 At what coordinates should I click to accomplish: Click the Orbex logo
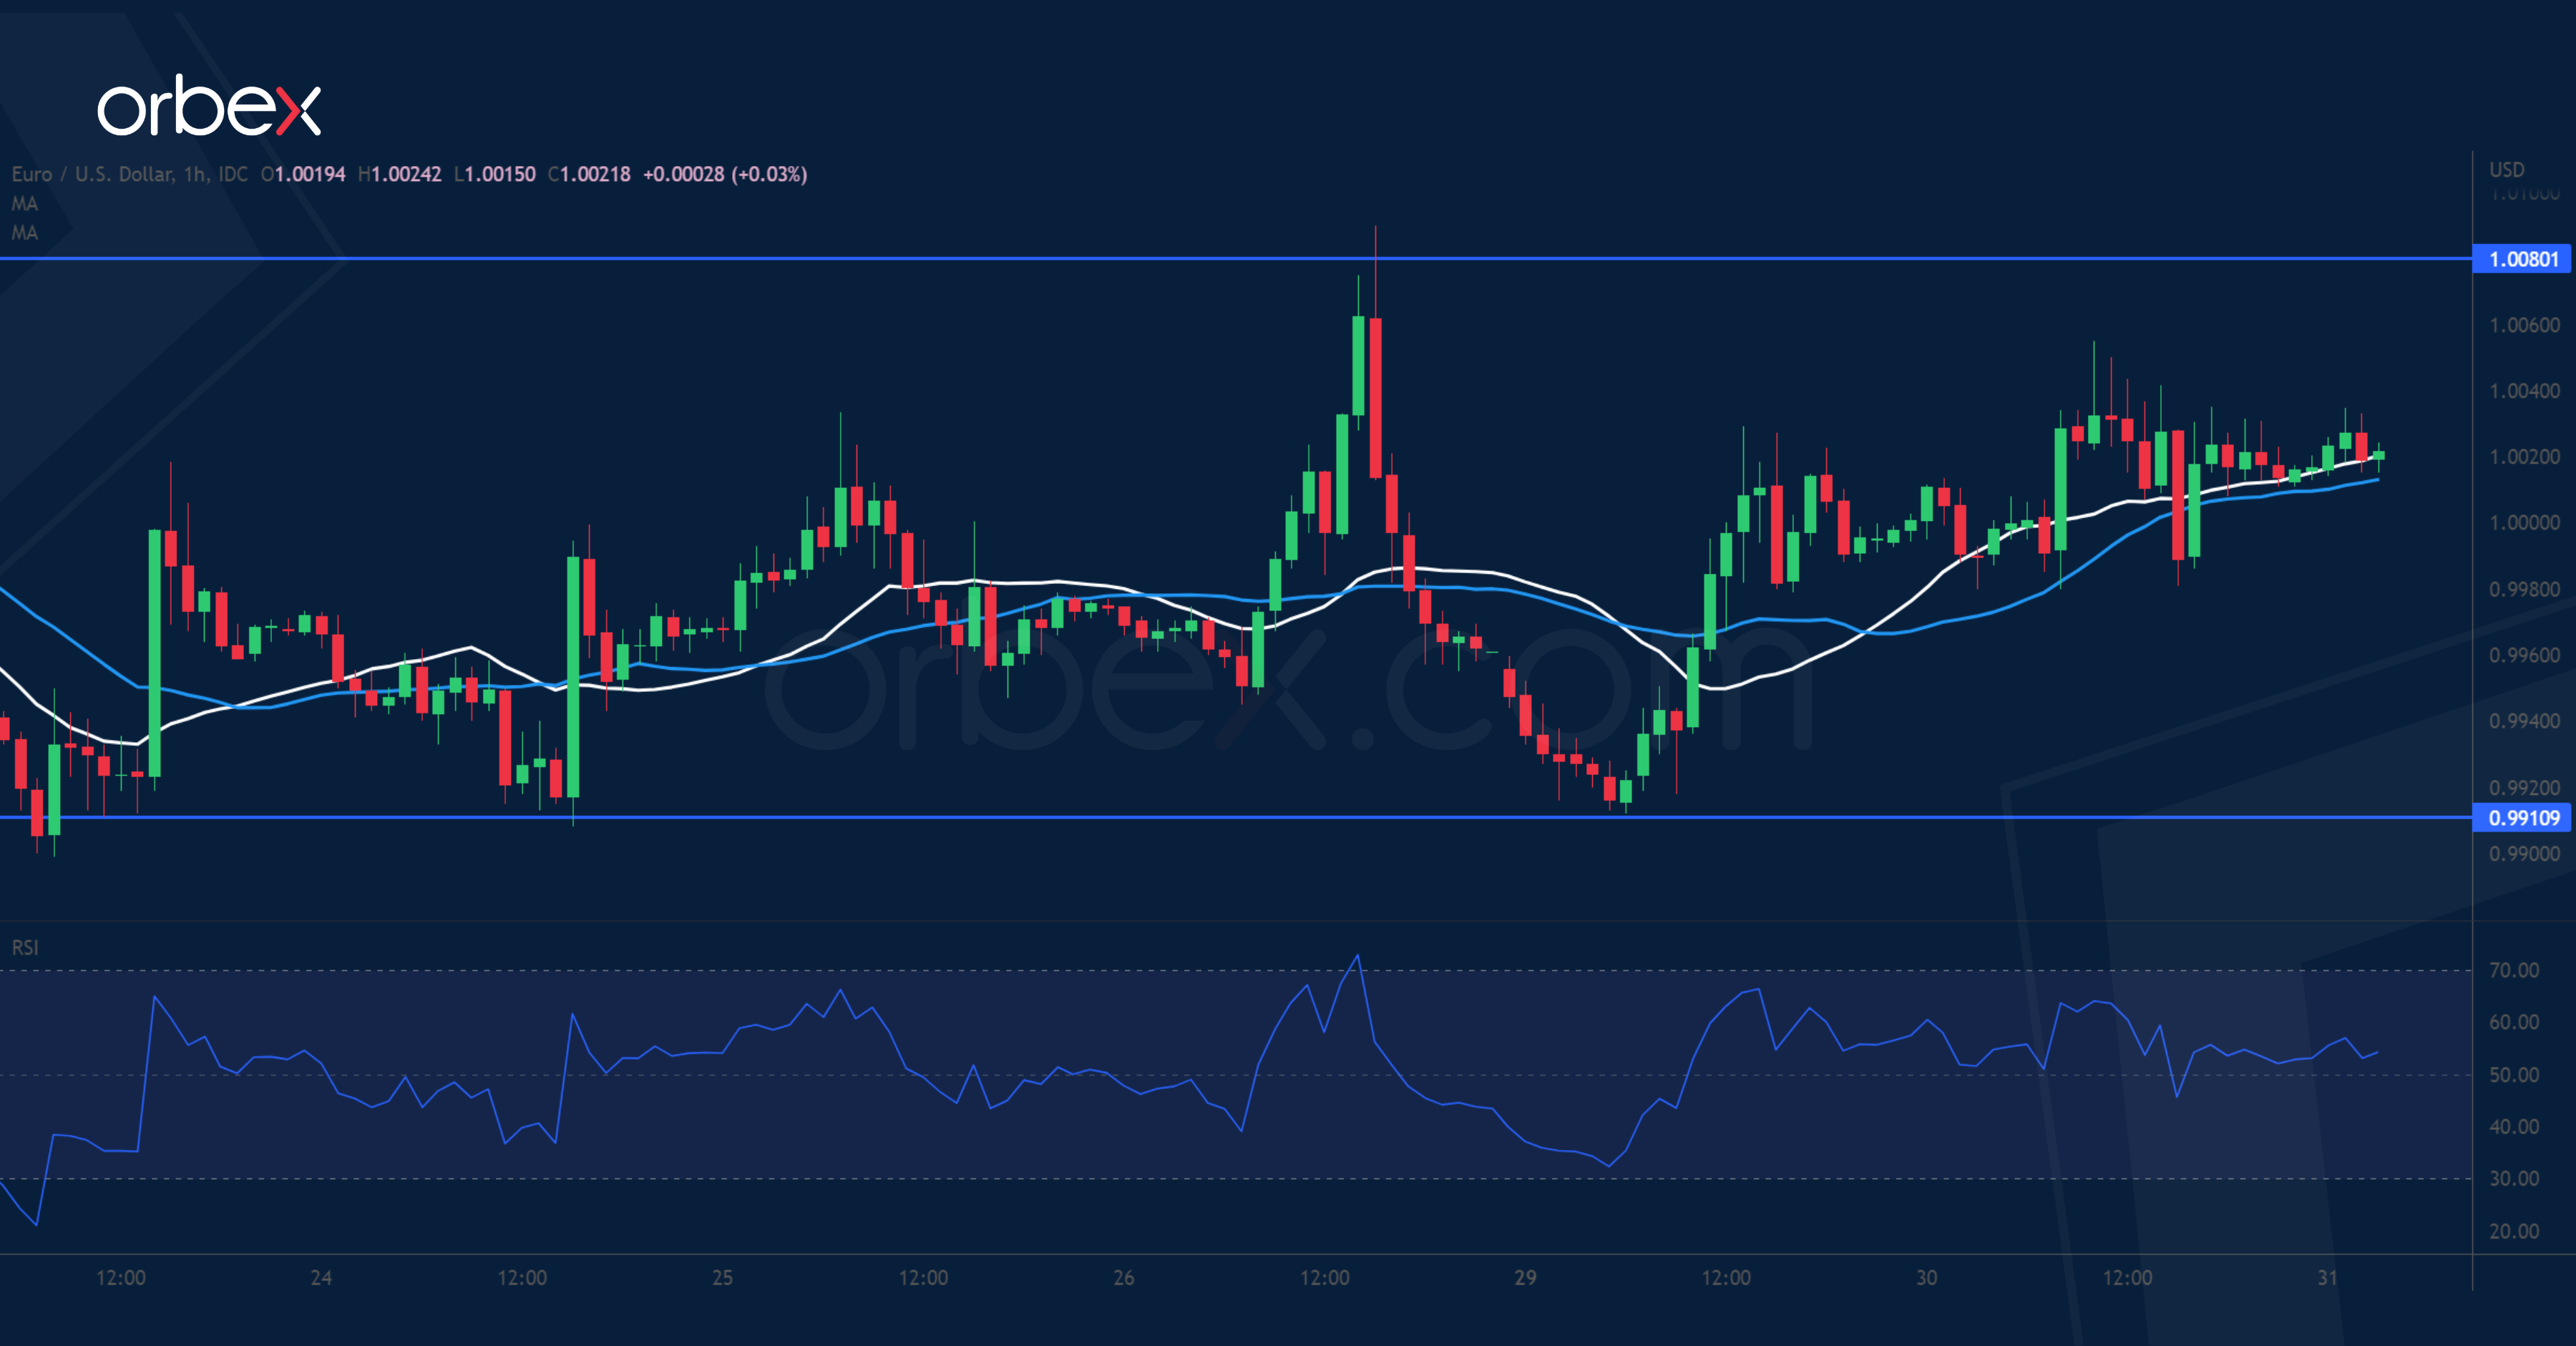[x=208, y=106]
